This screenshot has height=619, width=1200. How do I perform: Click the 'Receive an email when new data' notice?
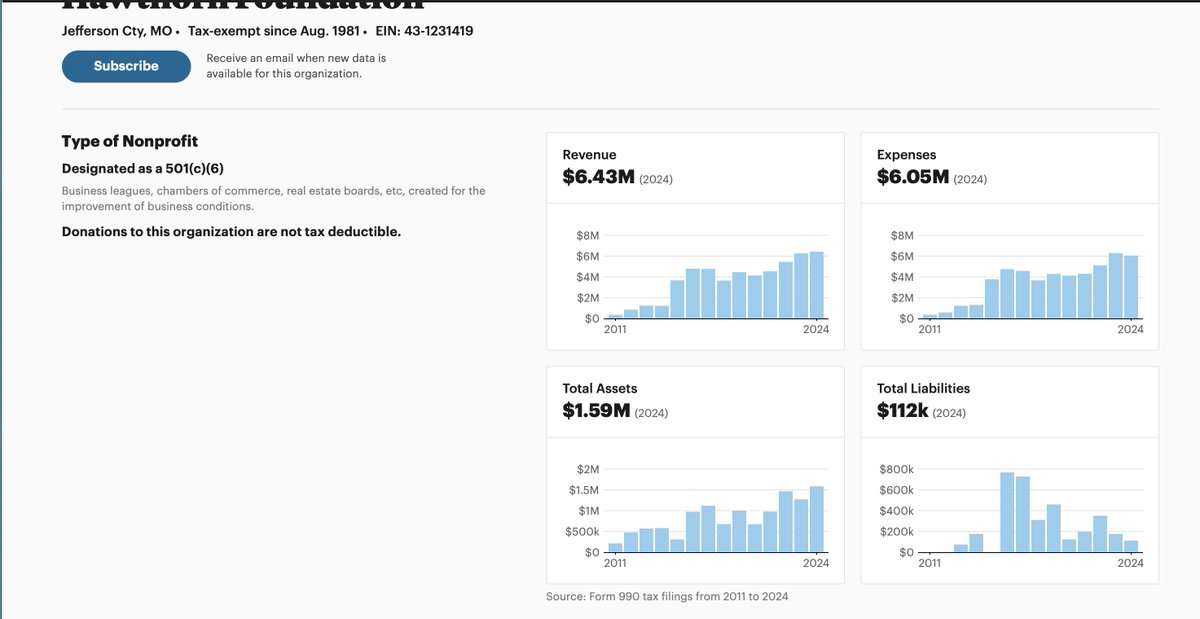click(296, 66)
